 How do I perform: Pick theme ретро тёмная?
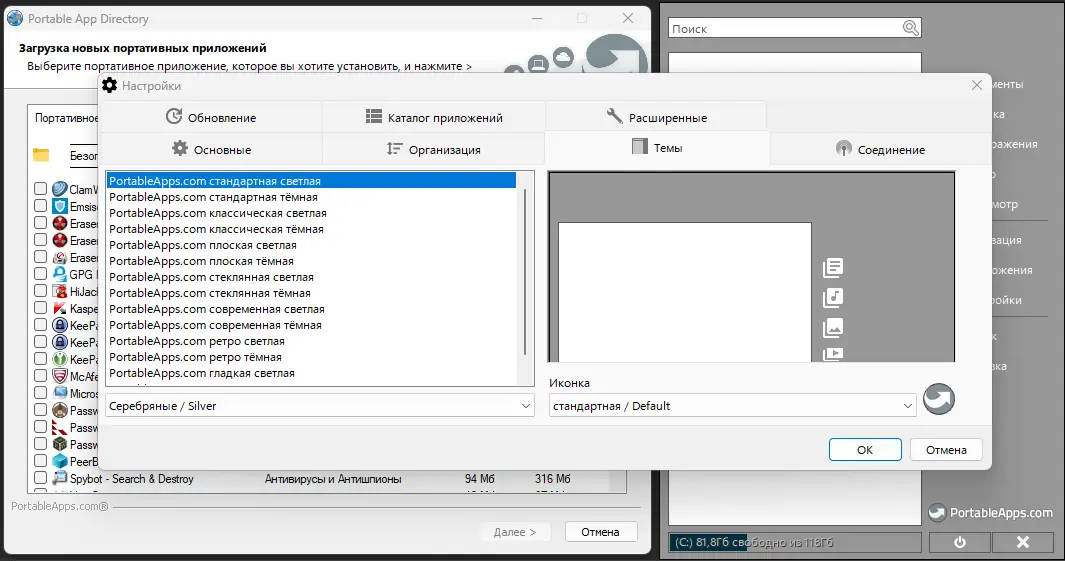311,357
